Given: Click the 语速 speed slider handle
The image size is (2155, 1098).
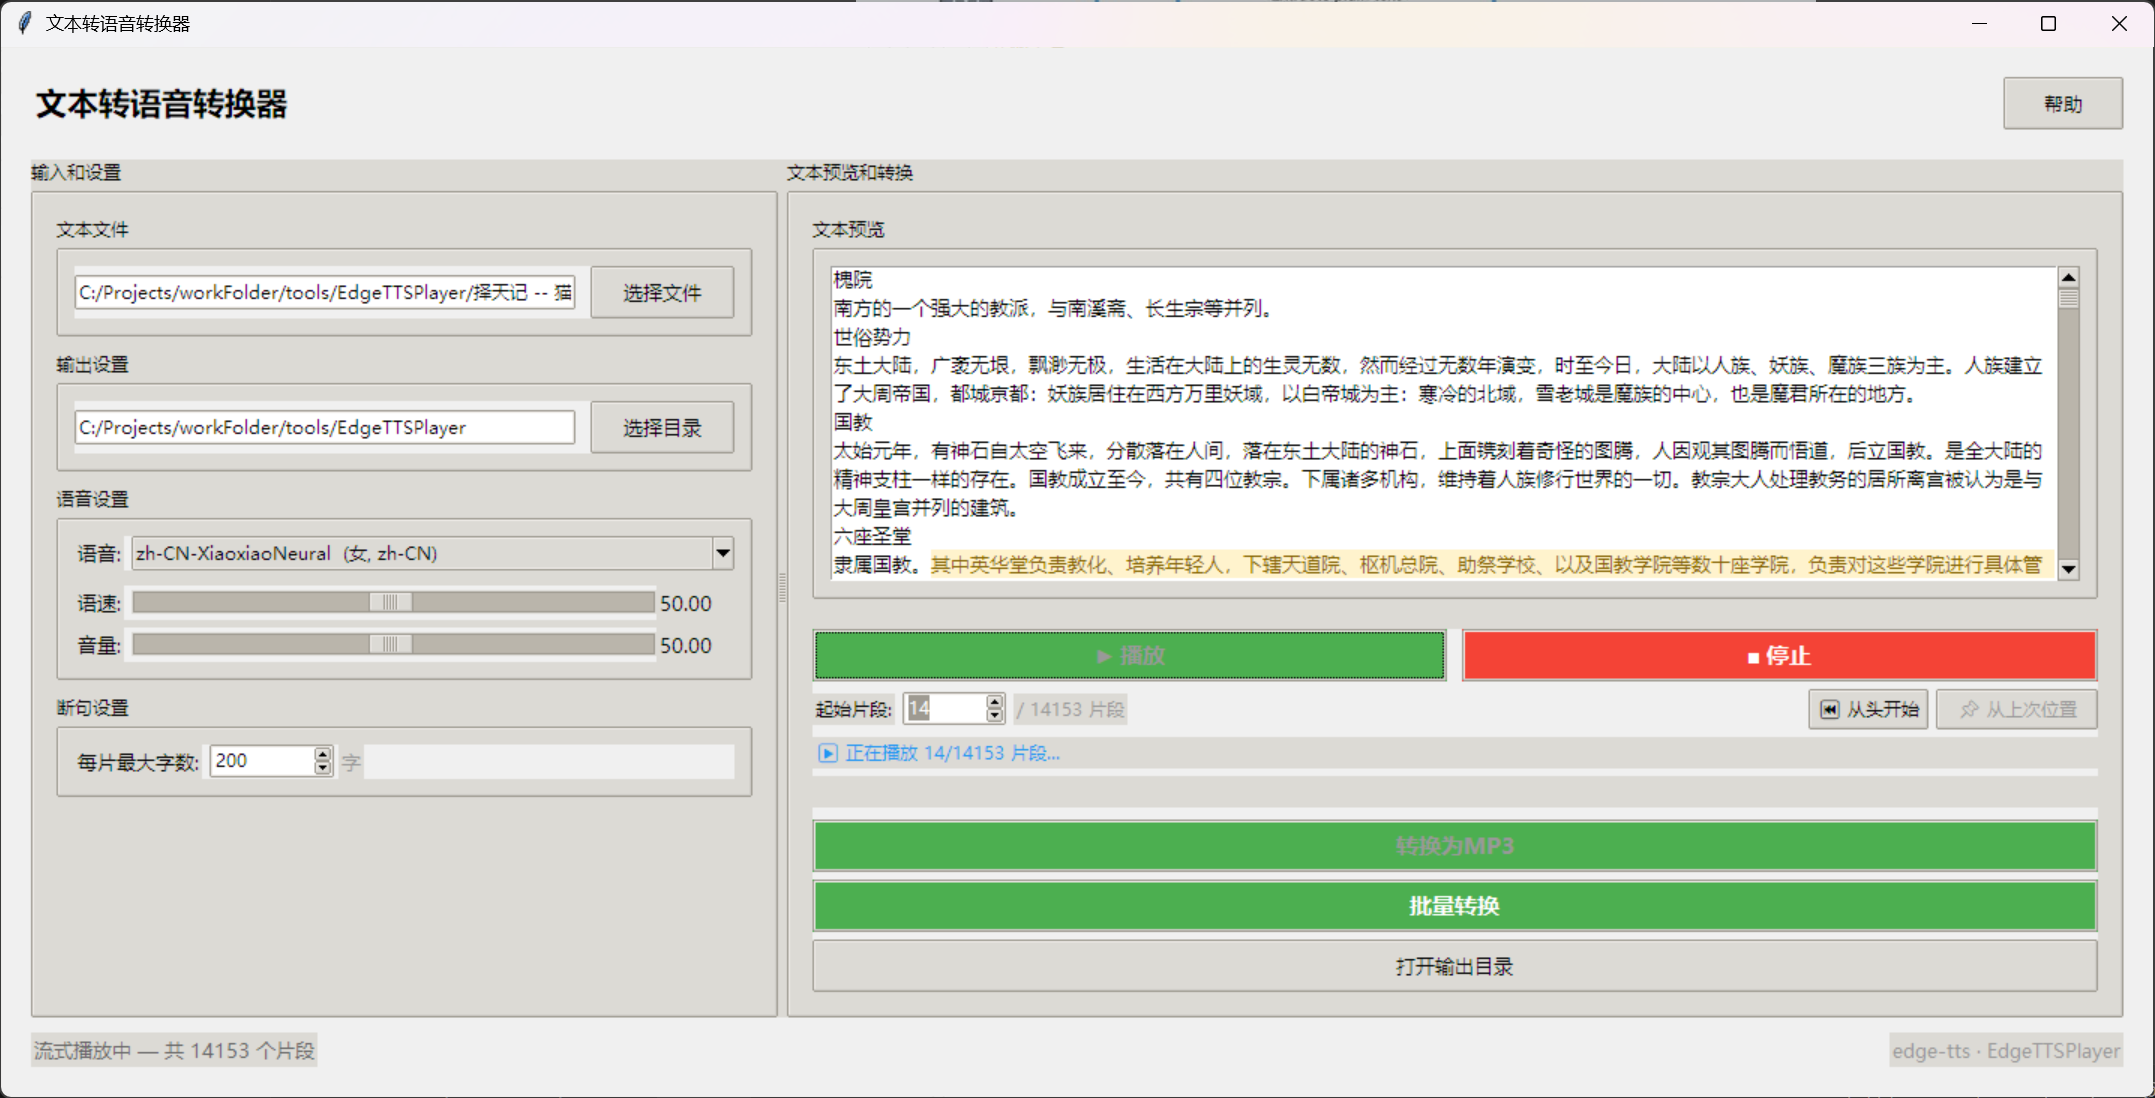Looking at the screenshot, I should pos(390,602).
